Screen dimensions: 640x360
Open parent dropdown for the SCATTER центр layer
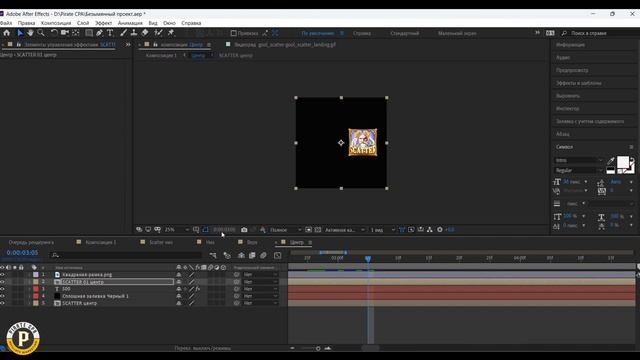coord(260,303)
